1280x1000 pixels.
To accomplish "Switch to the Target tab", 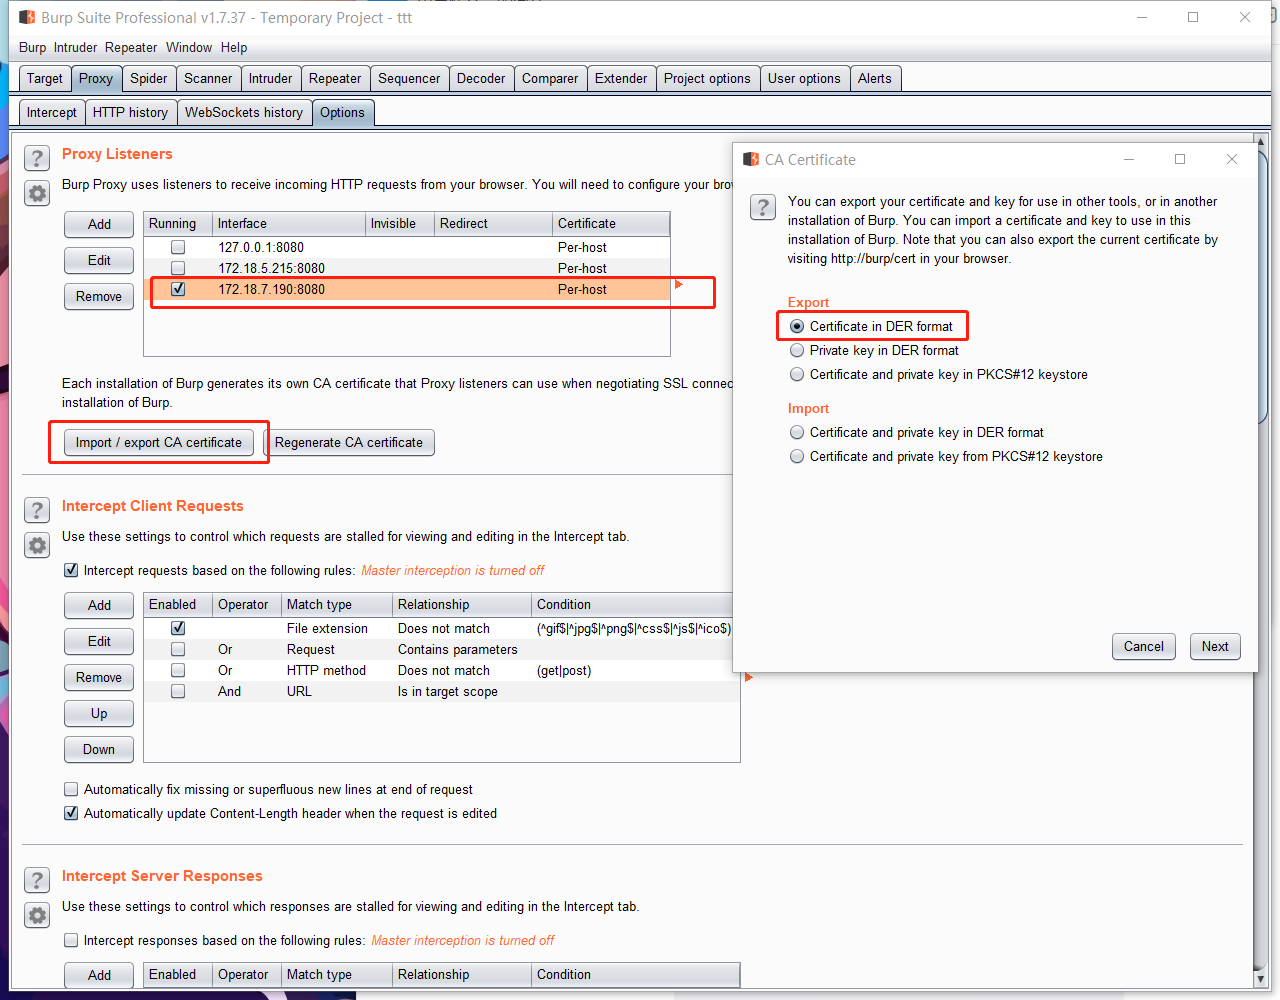I will click(x=45, y=78).
